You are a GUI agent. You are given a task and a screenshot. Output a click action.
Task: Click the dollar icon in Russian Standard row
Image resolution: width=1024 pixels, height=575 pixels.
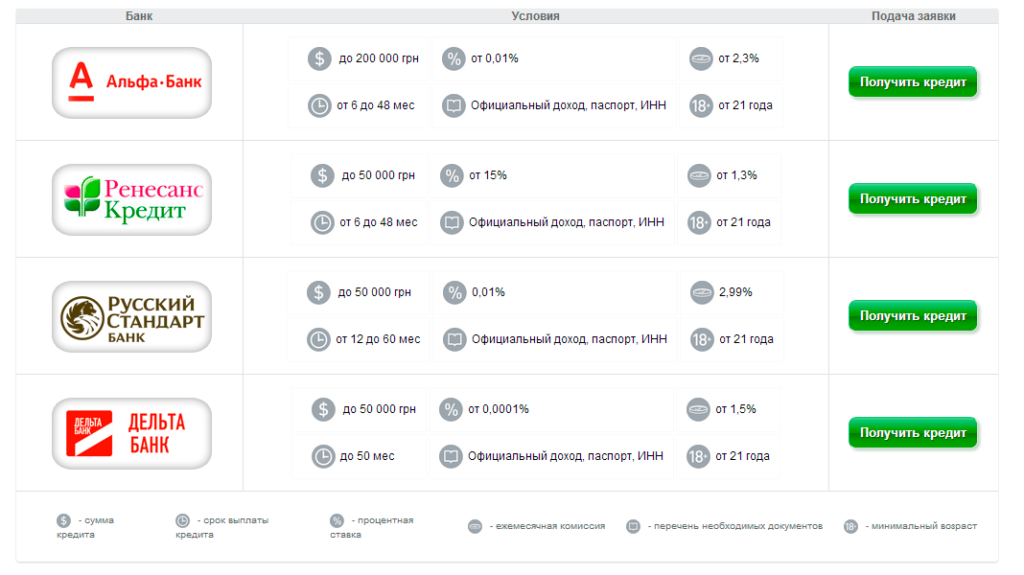(x=318, y=293)
